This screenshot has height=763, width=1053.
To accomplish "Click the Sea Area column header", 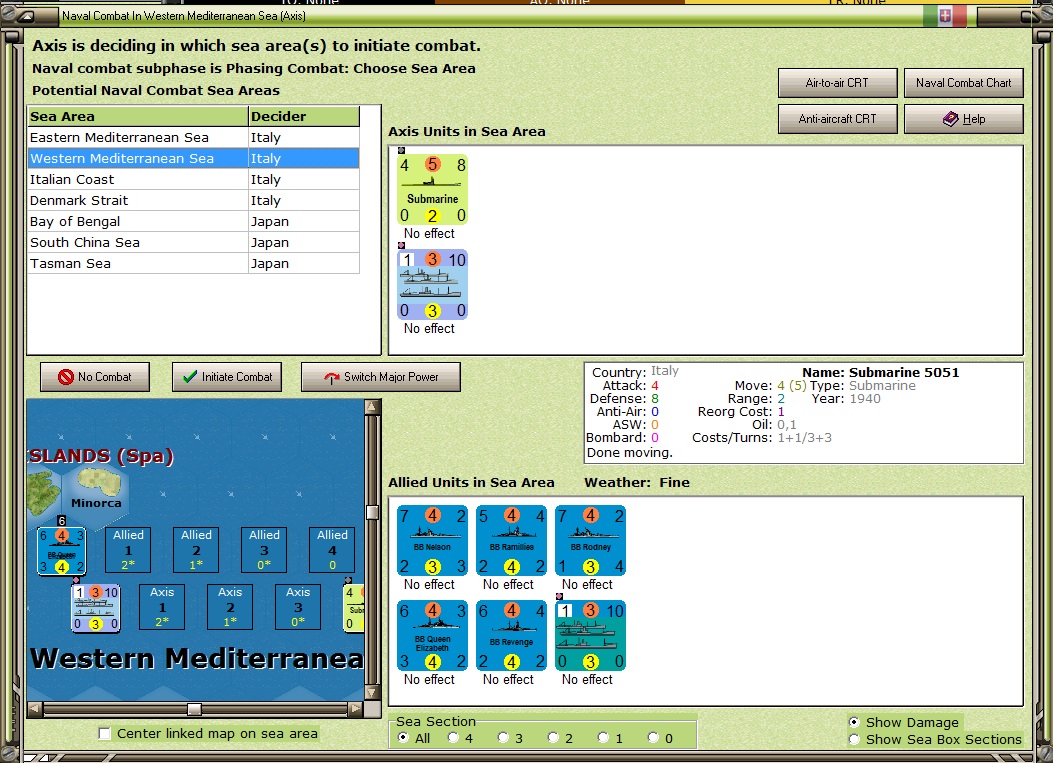I will (x=138, y=116).
